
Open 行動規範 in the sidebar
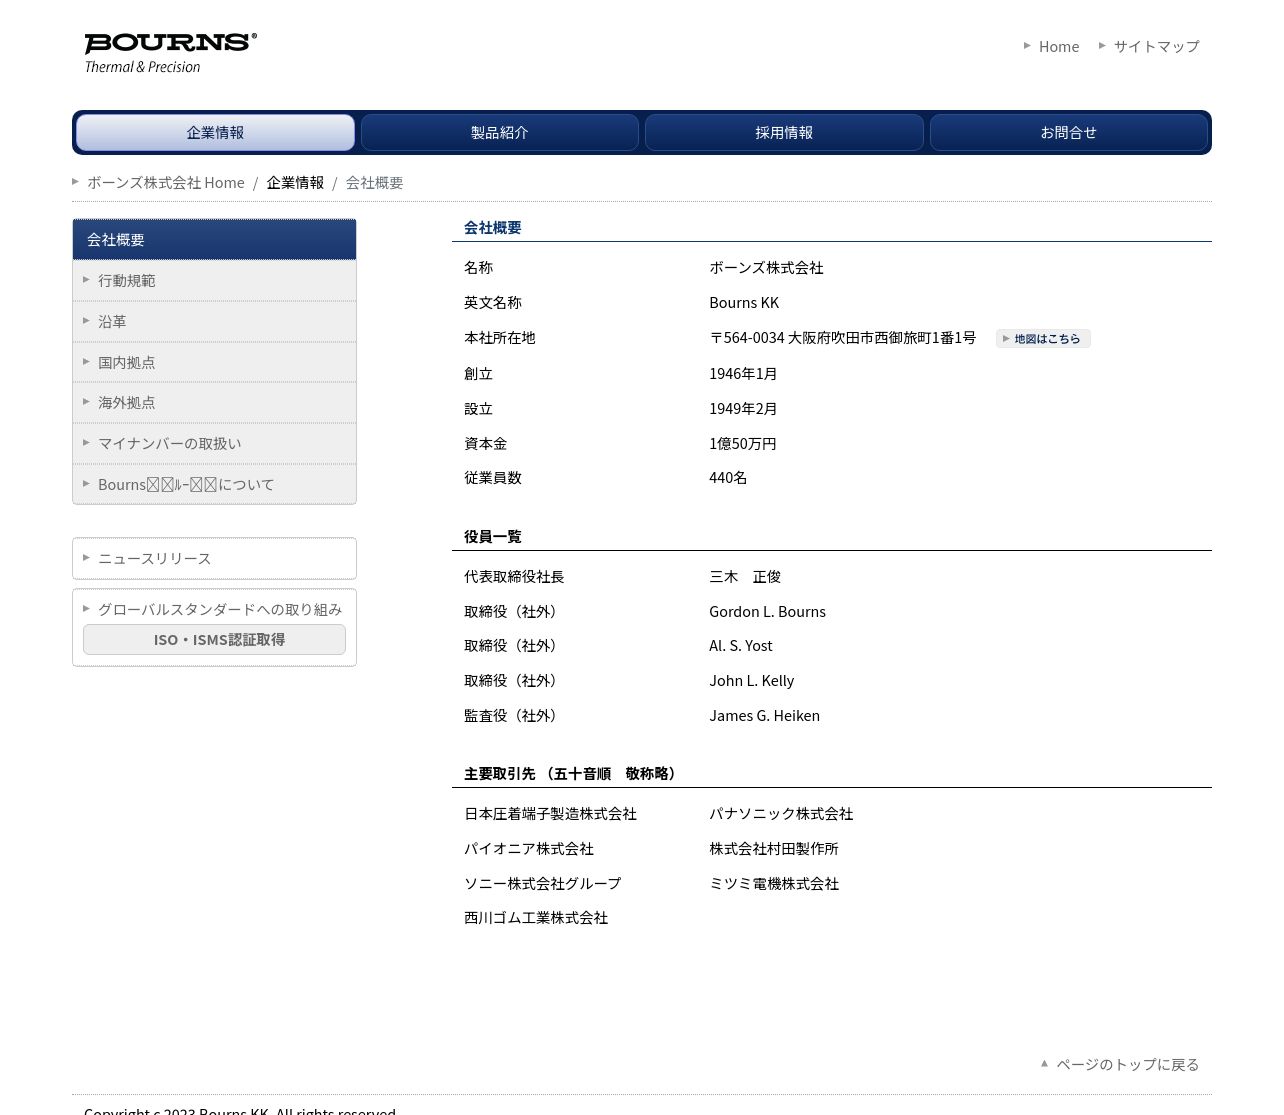[x=214, y=281]
